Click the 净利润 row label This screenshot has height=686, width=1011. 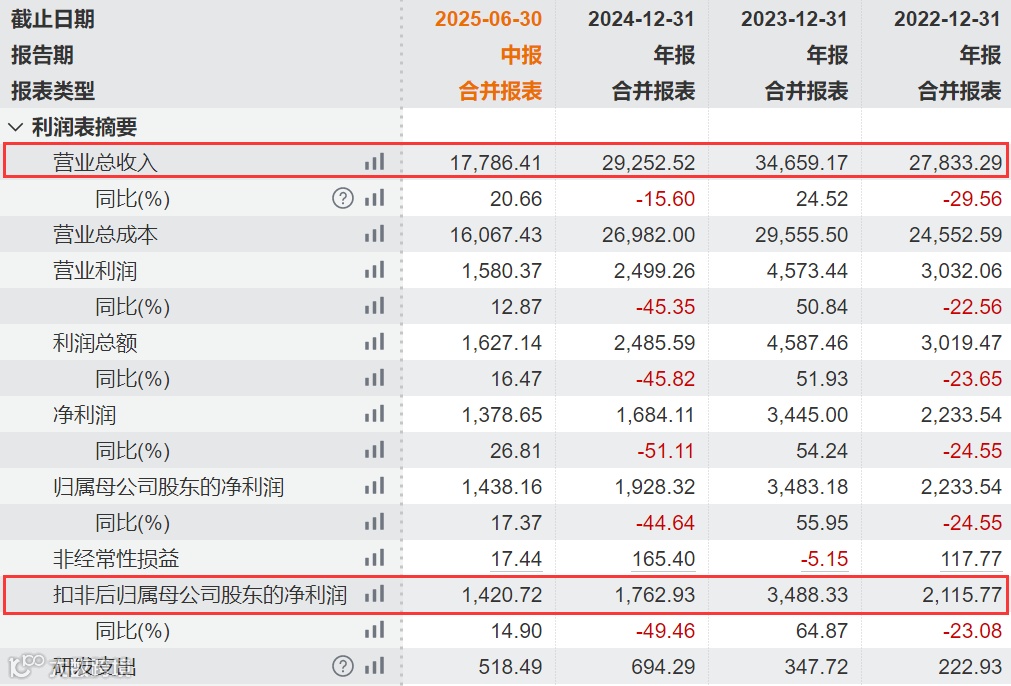coord(84,415)
